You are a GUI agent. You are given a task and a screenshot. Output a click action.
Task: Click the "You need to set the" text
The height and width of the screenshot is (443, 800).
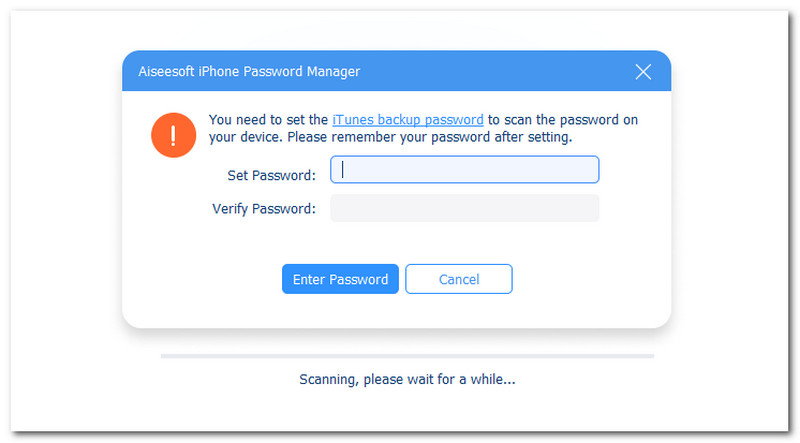click(x=268, y=120)
